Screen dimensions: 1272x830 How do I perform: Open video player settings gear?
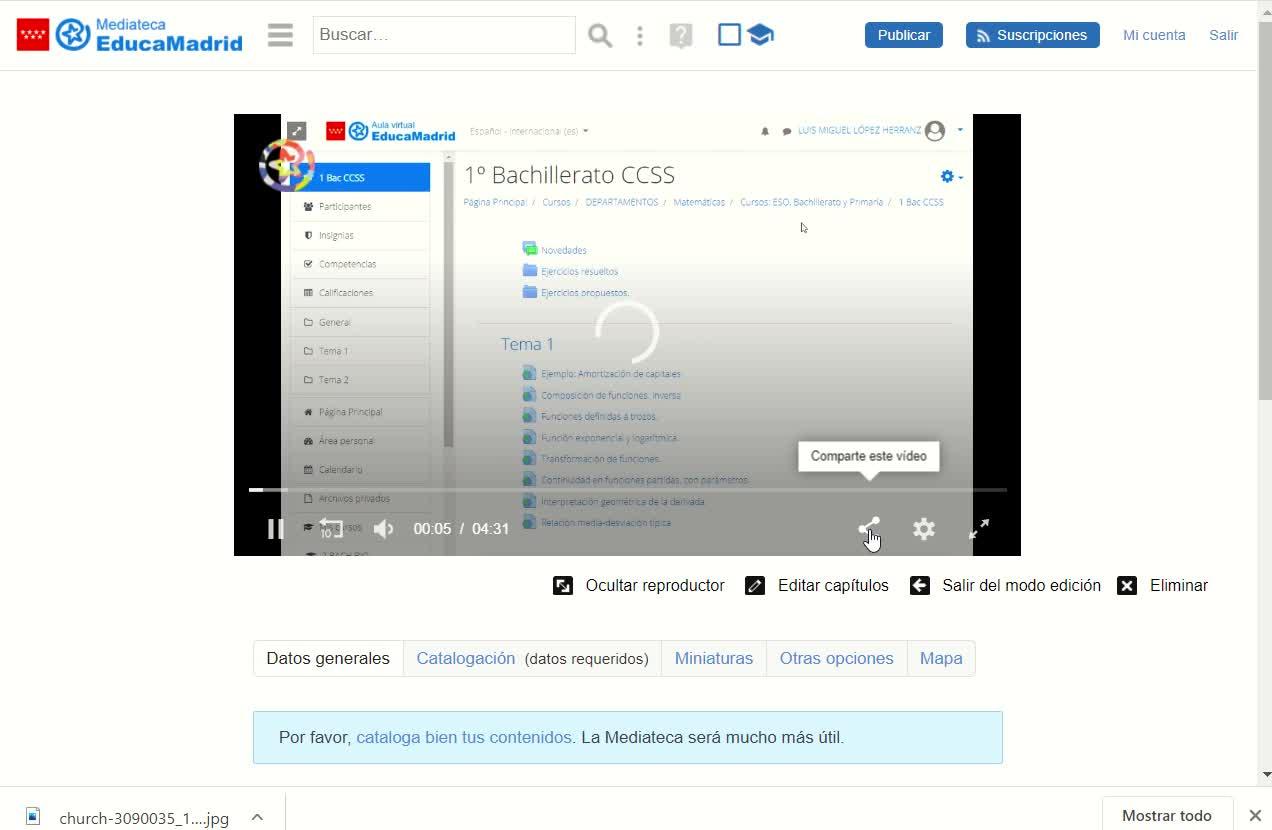coord(924,529)
